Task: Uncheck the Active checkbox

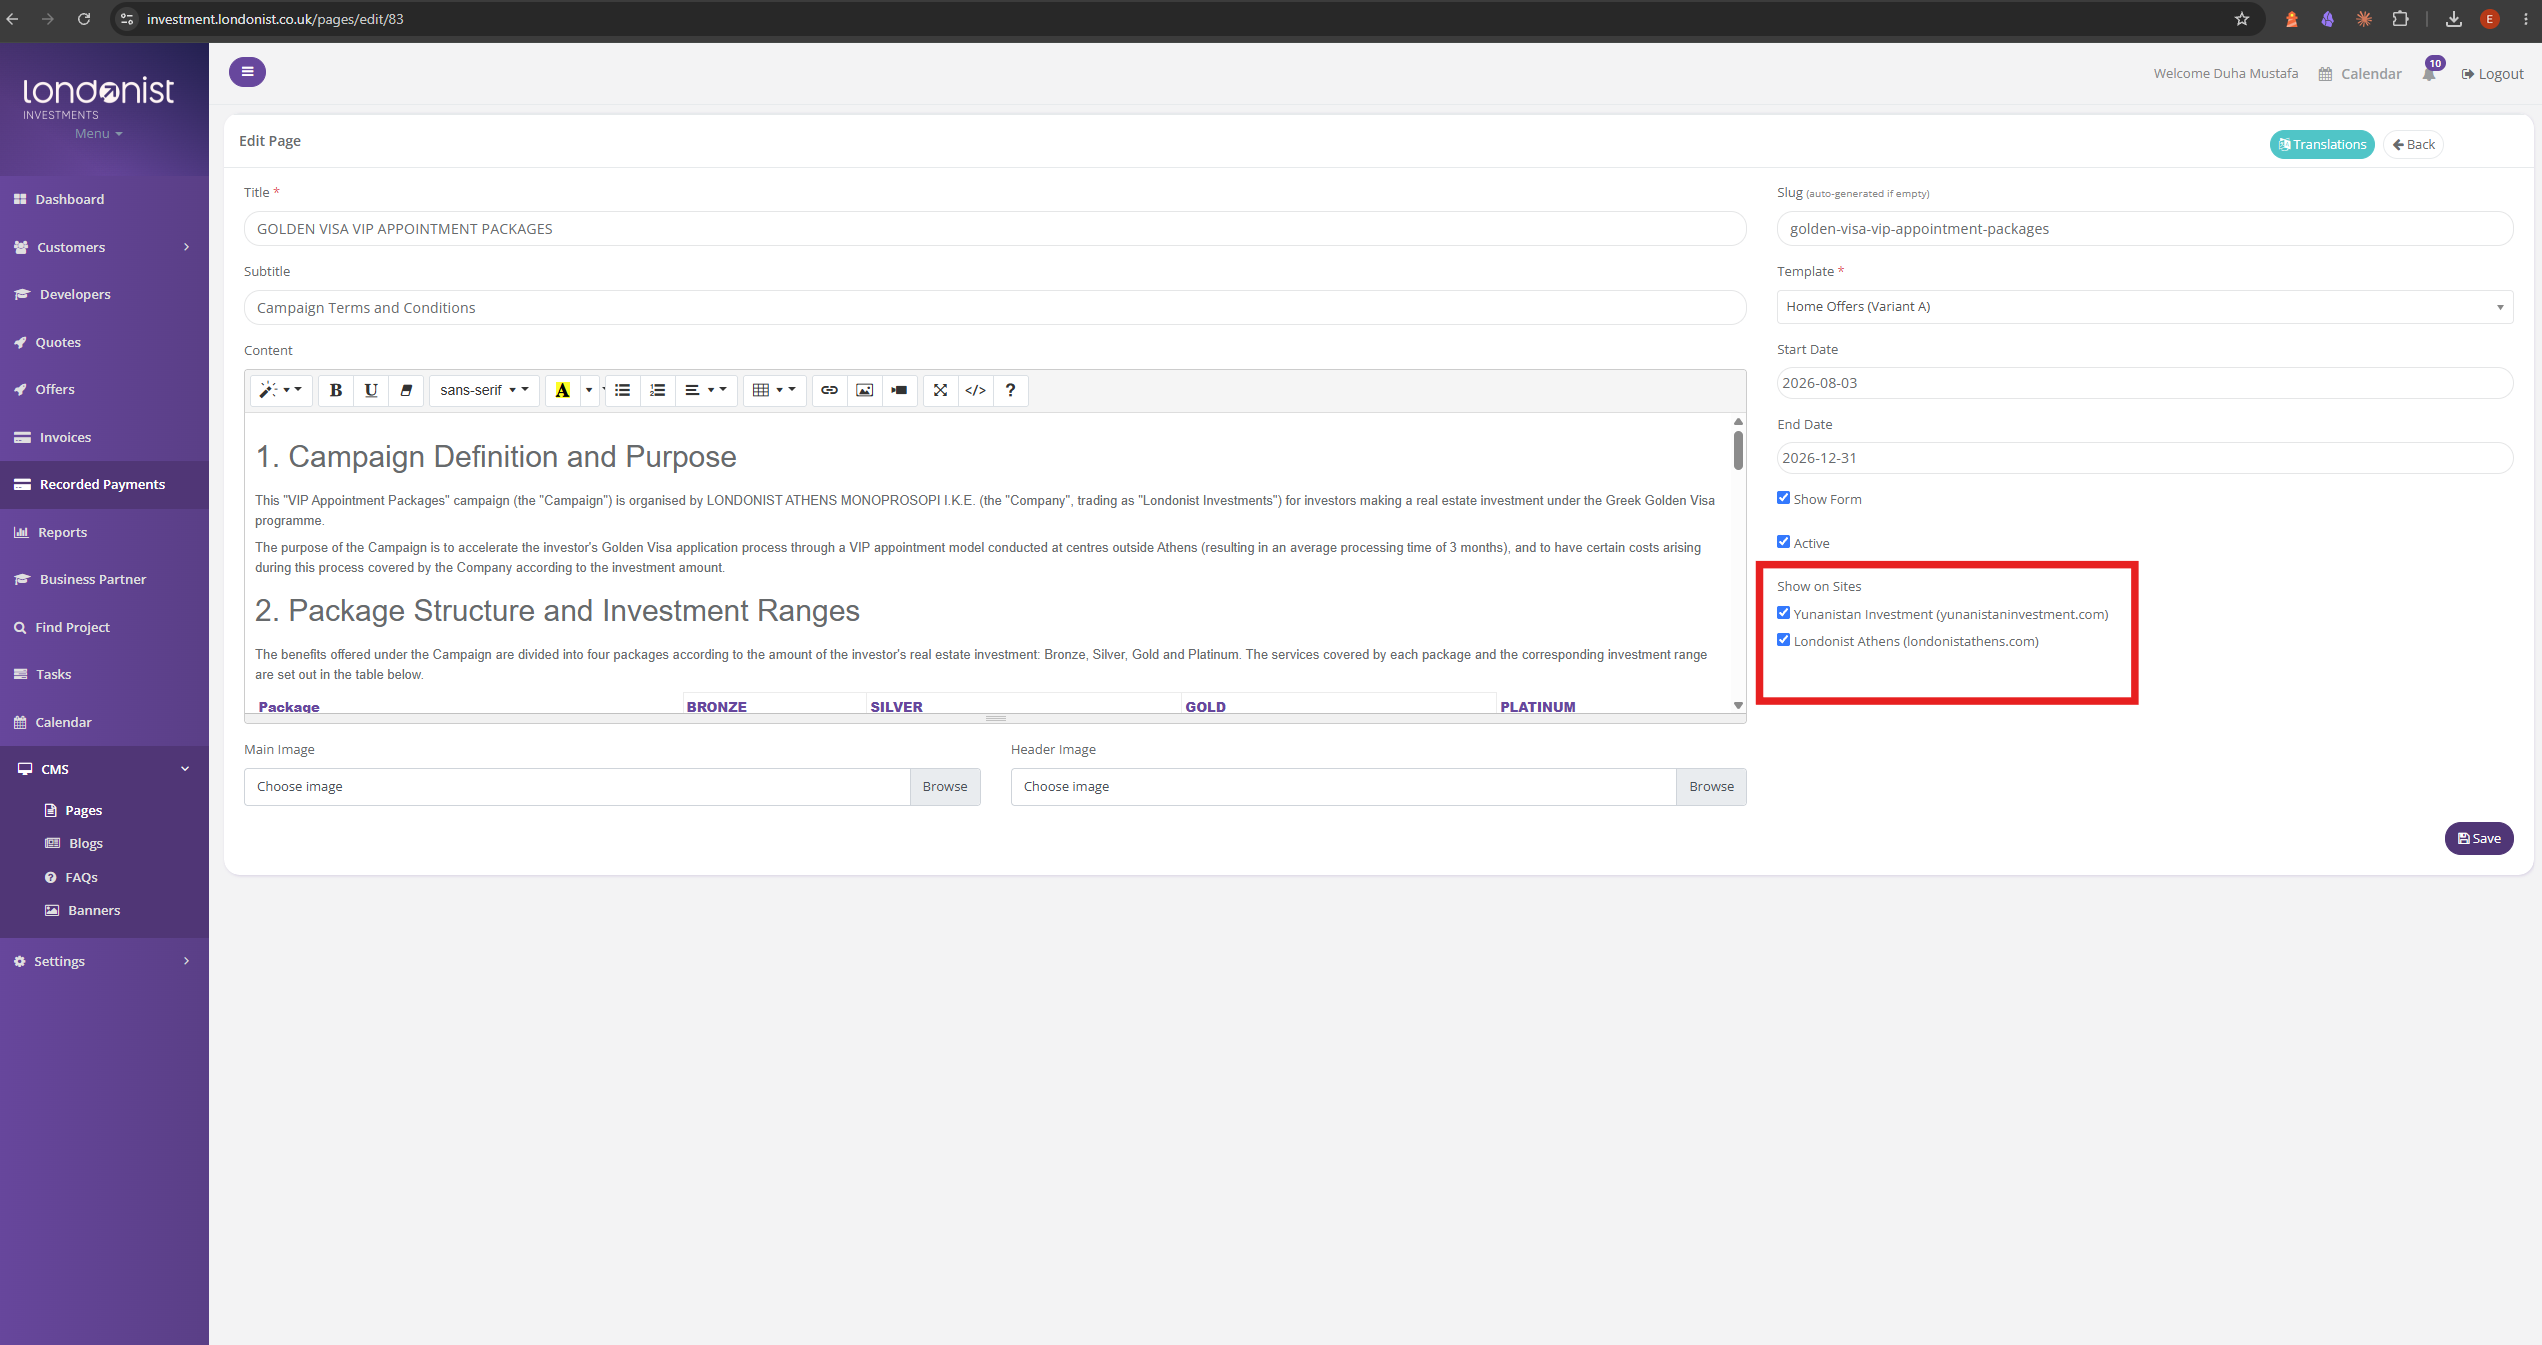Action: pyautogui.click(x=1783, y=542)
